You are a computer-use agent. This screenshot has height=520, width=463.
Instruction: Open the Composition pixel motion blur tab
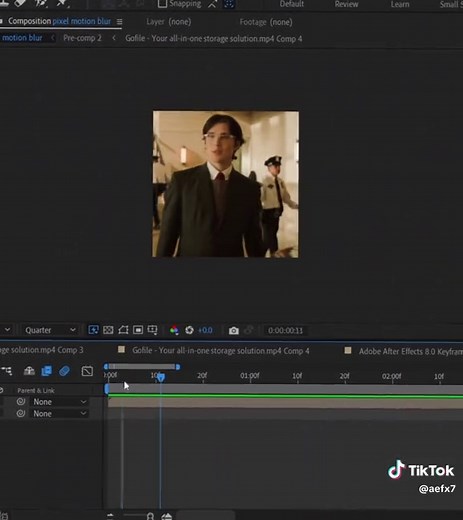[59, 21]
